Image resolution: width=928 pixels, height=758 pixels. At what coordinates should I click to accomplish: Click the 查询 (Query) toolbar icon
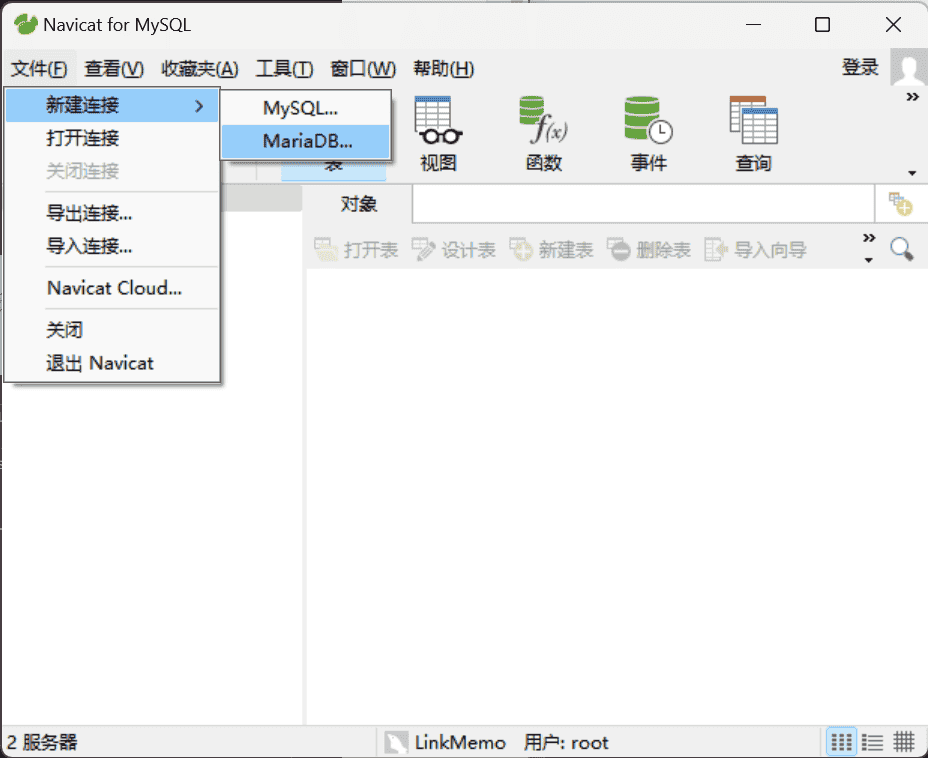[752, 130]
